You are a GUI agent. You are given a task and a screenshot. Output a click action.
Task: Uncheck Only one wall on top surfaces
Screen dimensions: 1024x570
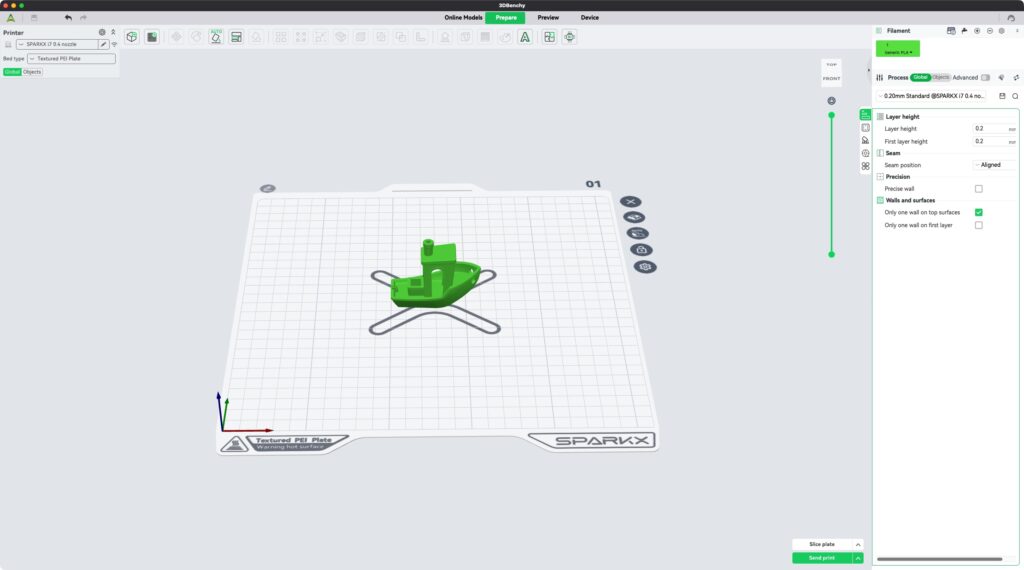978,212
